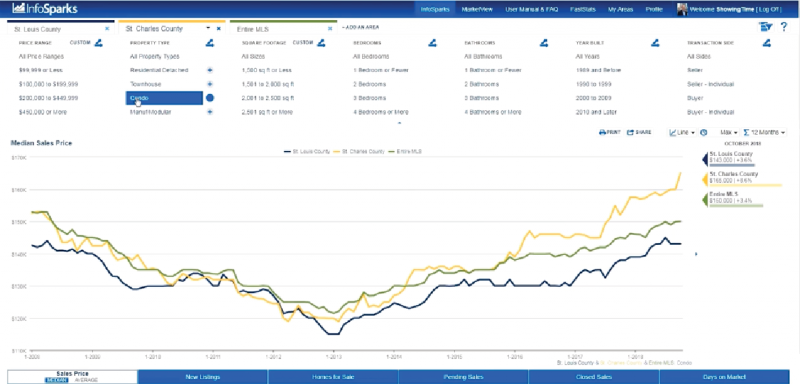This screenshot has height=384, width=800.
Task: Toggle the filled round marker next to Condo
Action: pyautogui.click(x=210, y=98)
